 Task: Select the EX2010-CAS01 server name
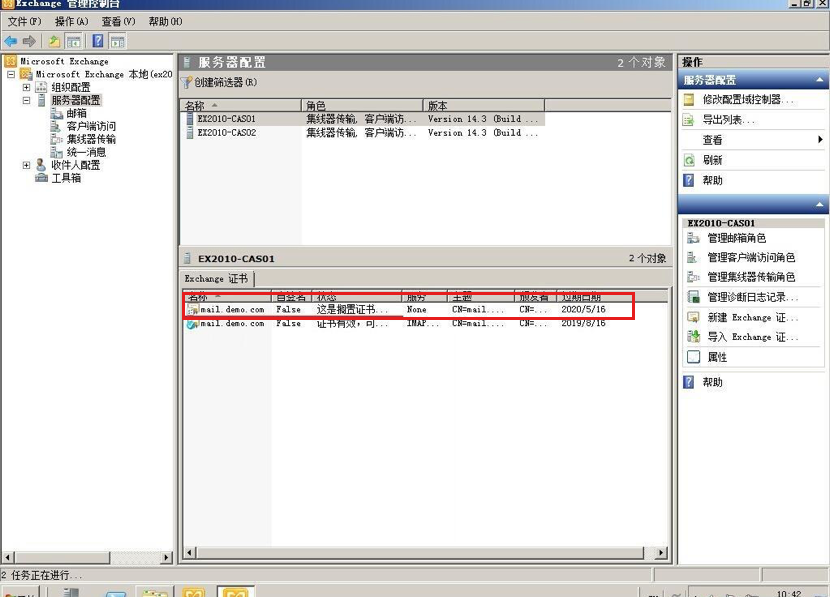pyautogui.click(x=226, y=119)
